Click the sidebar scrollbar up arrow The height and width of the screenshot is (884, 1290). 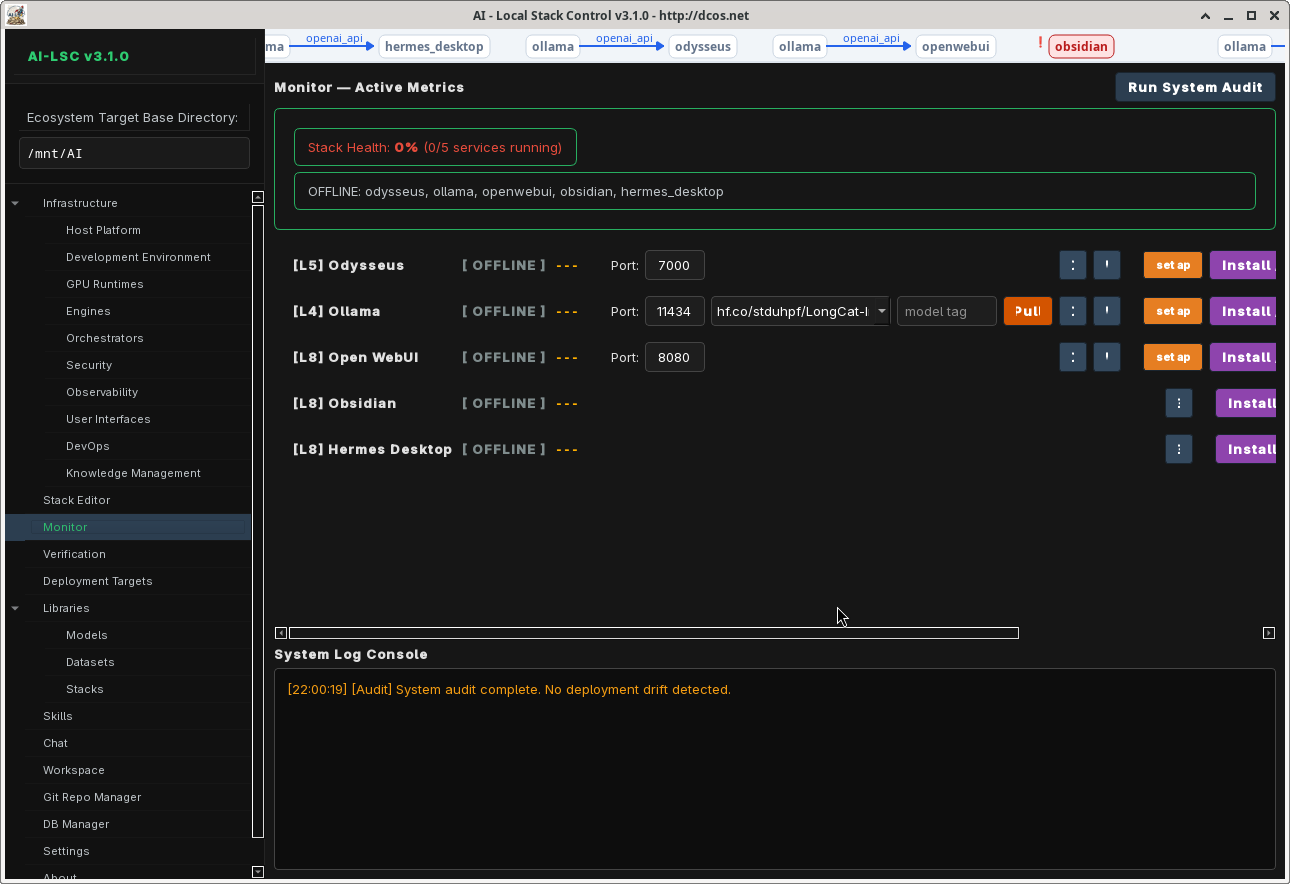[258, 197]
